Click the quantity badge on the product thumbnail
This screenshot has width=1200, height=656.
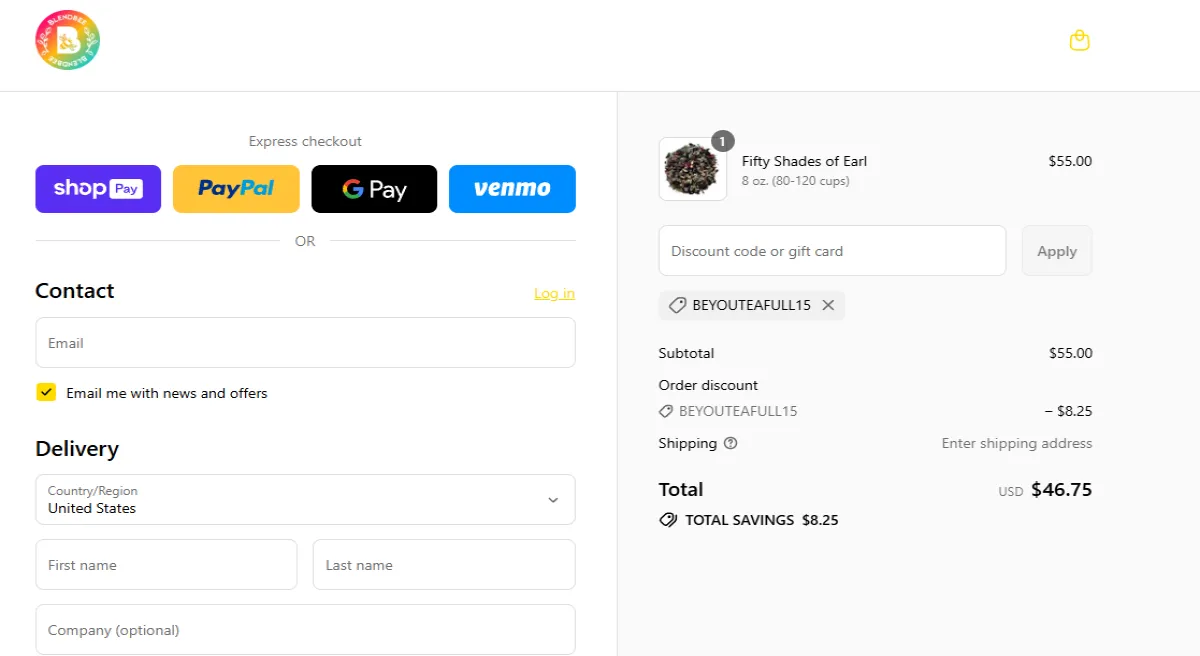(x=722, y=141)
